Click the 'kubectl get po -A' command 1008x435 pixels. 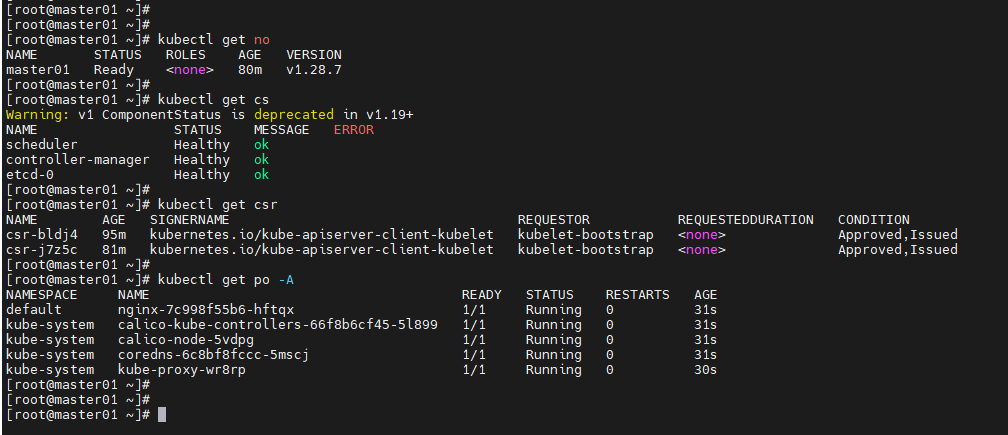tap(226, 280)
